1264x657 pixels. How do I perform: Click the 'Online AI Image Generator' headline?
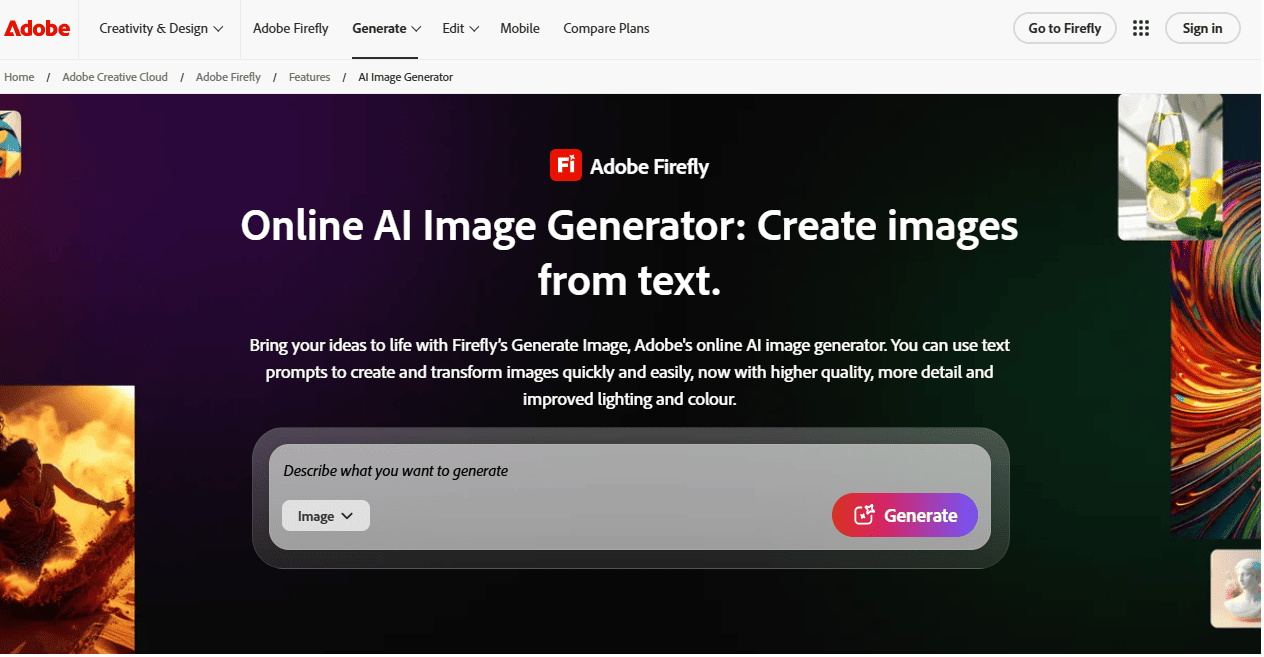[630, 254]
